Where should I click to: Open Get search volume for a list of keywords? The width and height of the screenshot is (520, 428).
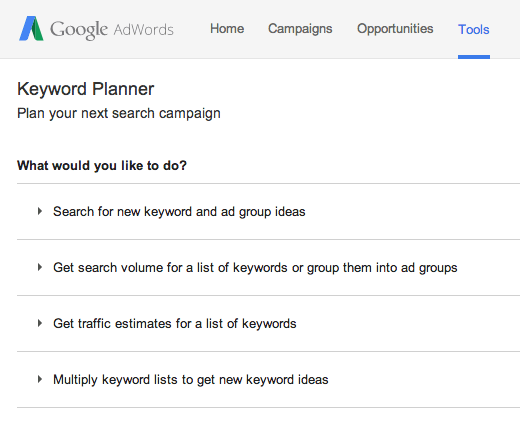click(x=255, y=268)
